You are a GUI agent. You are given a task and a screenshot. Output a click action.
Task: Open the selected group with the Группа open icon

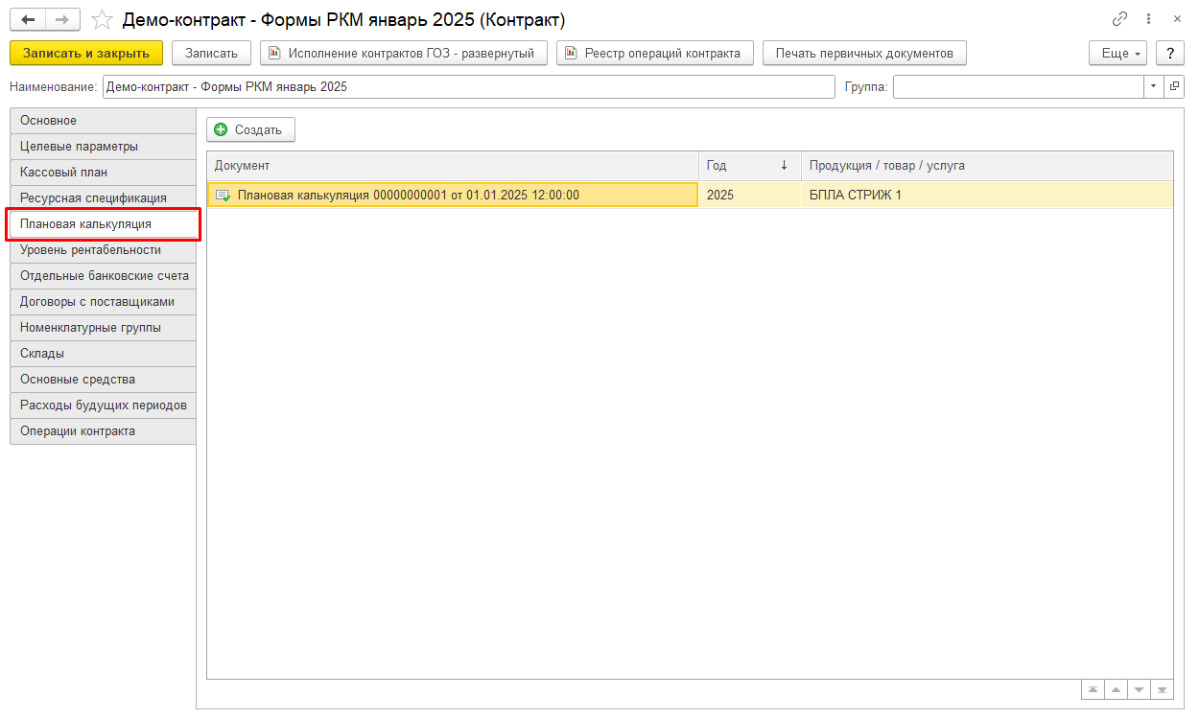[x=1175, y=87]
